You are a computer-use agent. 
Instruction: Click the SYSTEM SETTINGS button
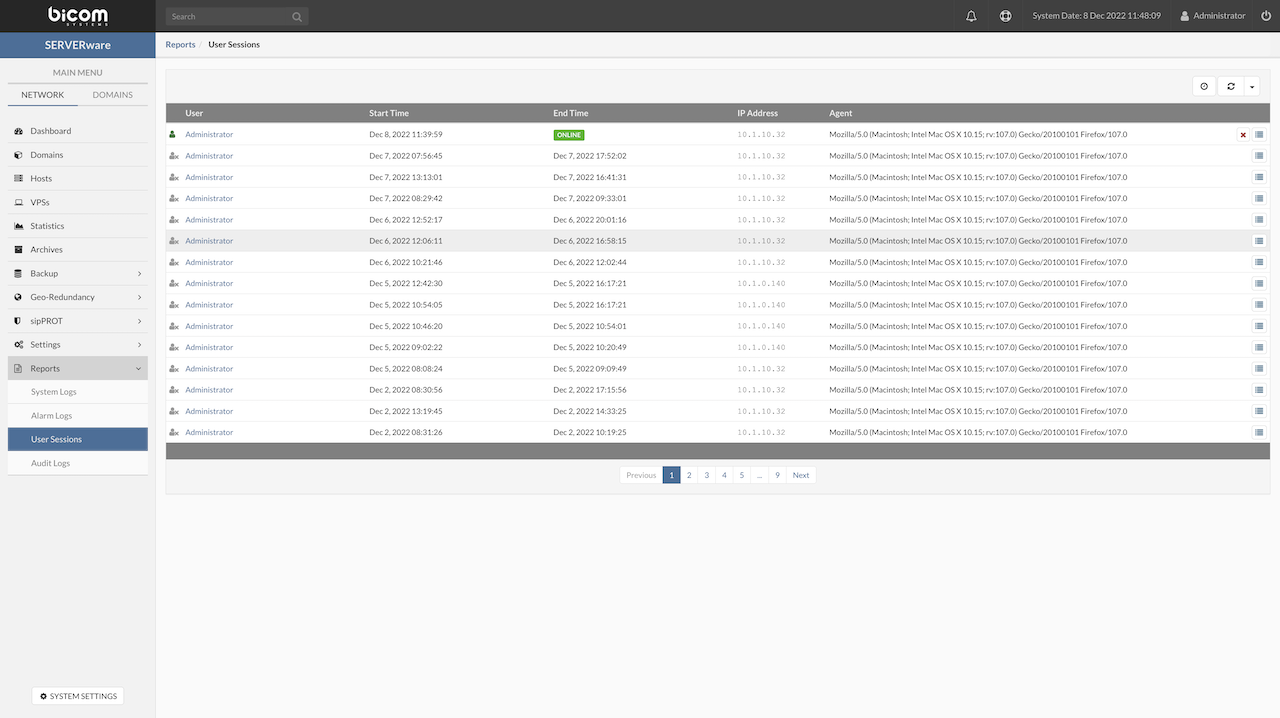78,696
